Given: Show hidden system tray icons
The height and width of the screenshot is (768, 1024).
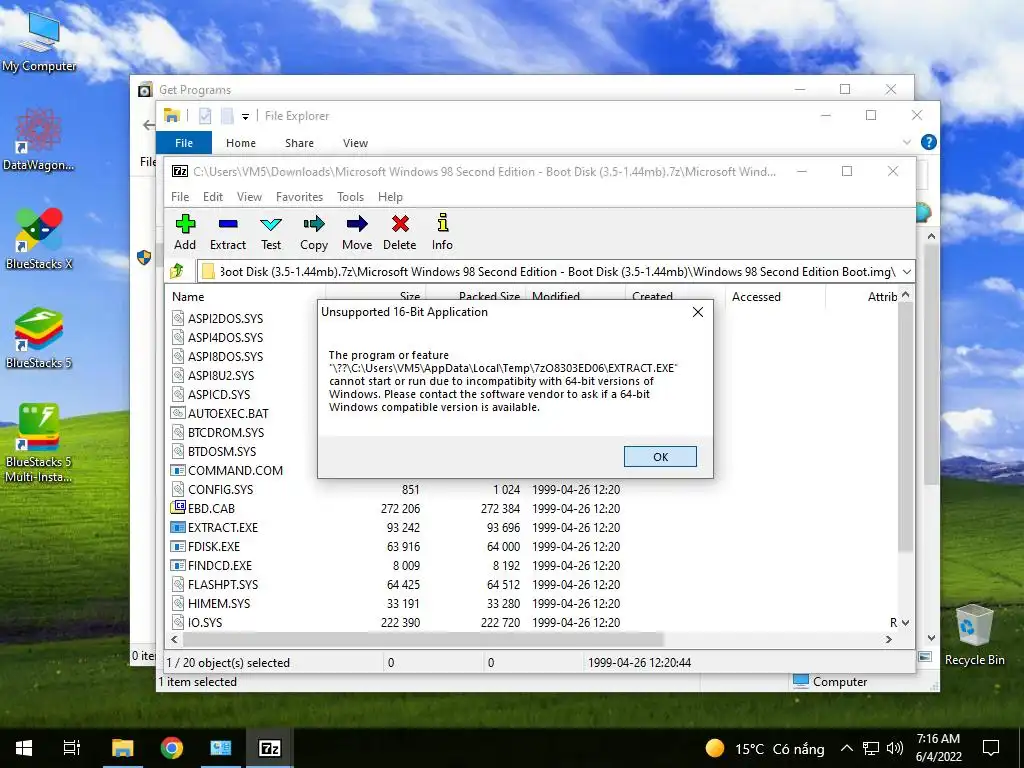Looking at the screenshot, I should (x=846, y=748).
